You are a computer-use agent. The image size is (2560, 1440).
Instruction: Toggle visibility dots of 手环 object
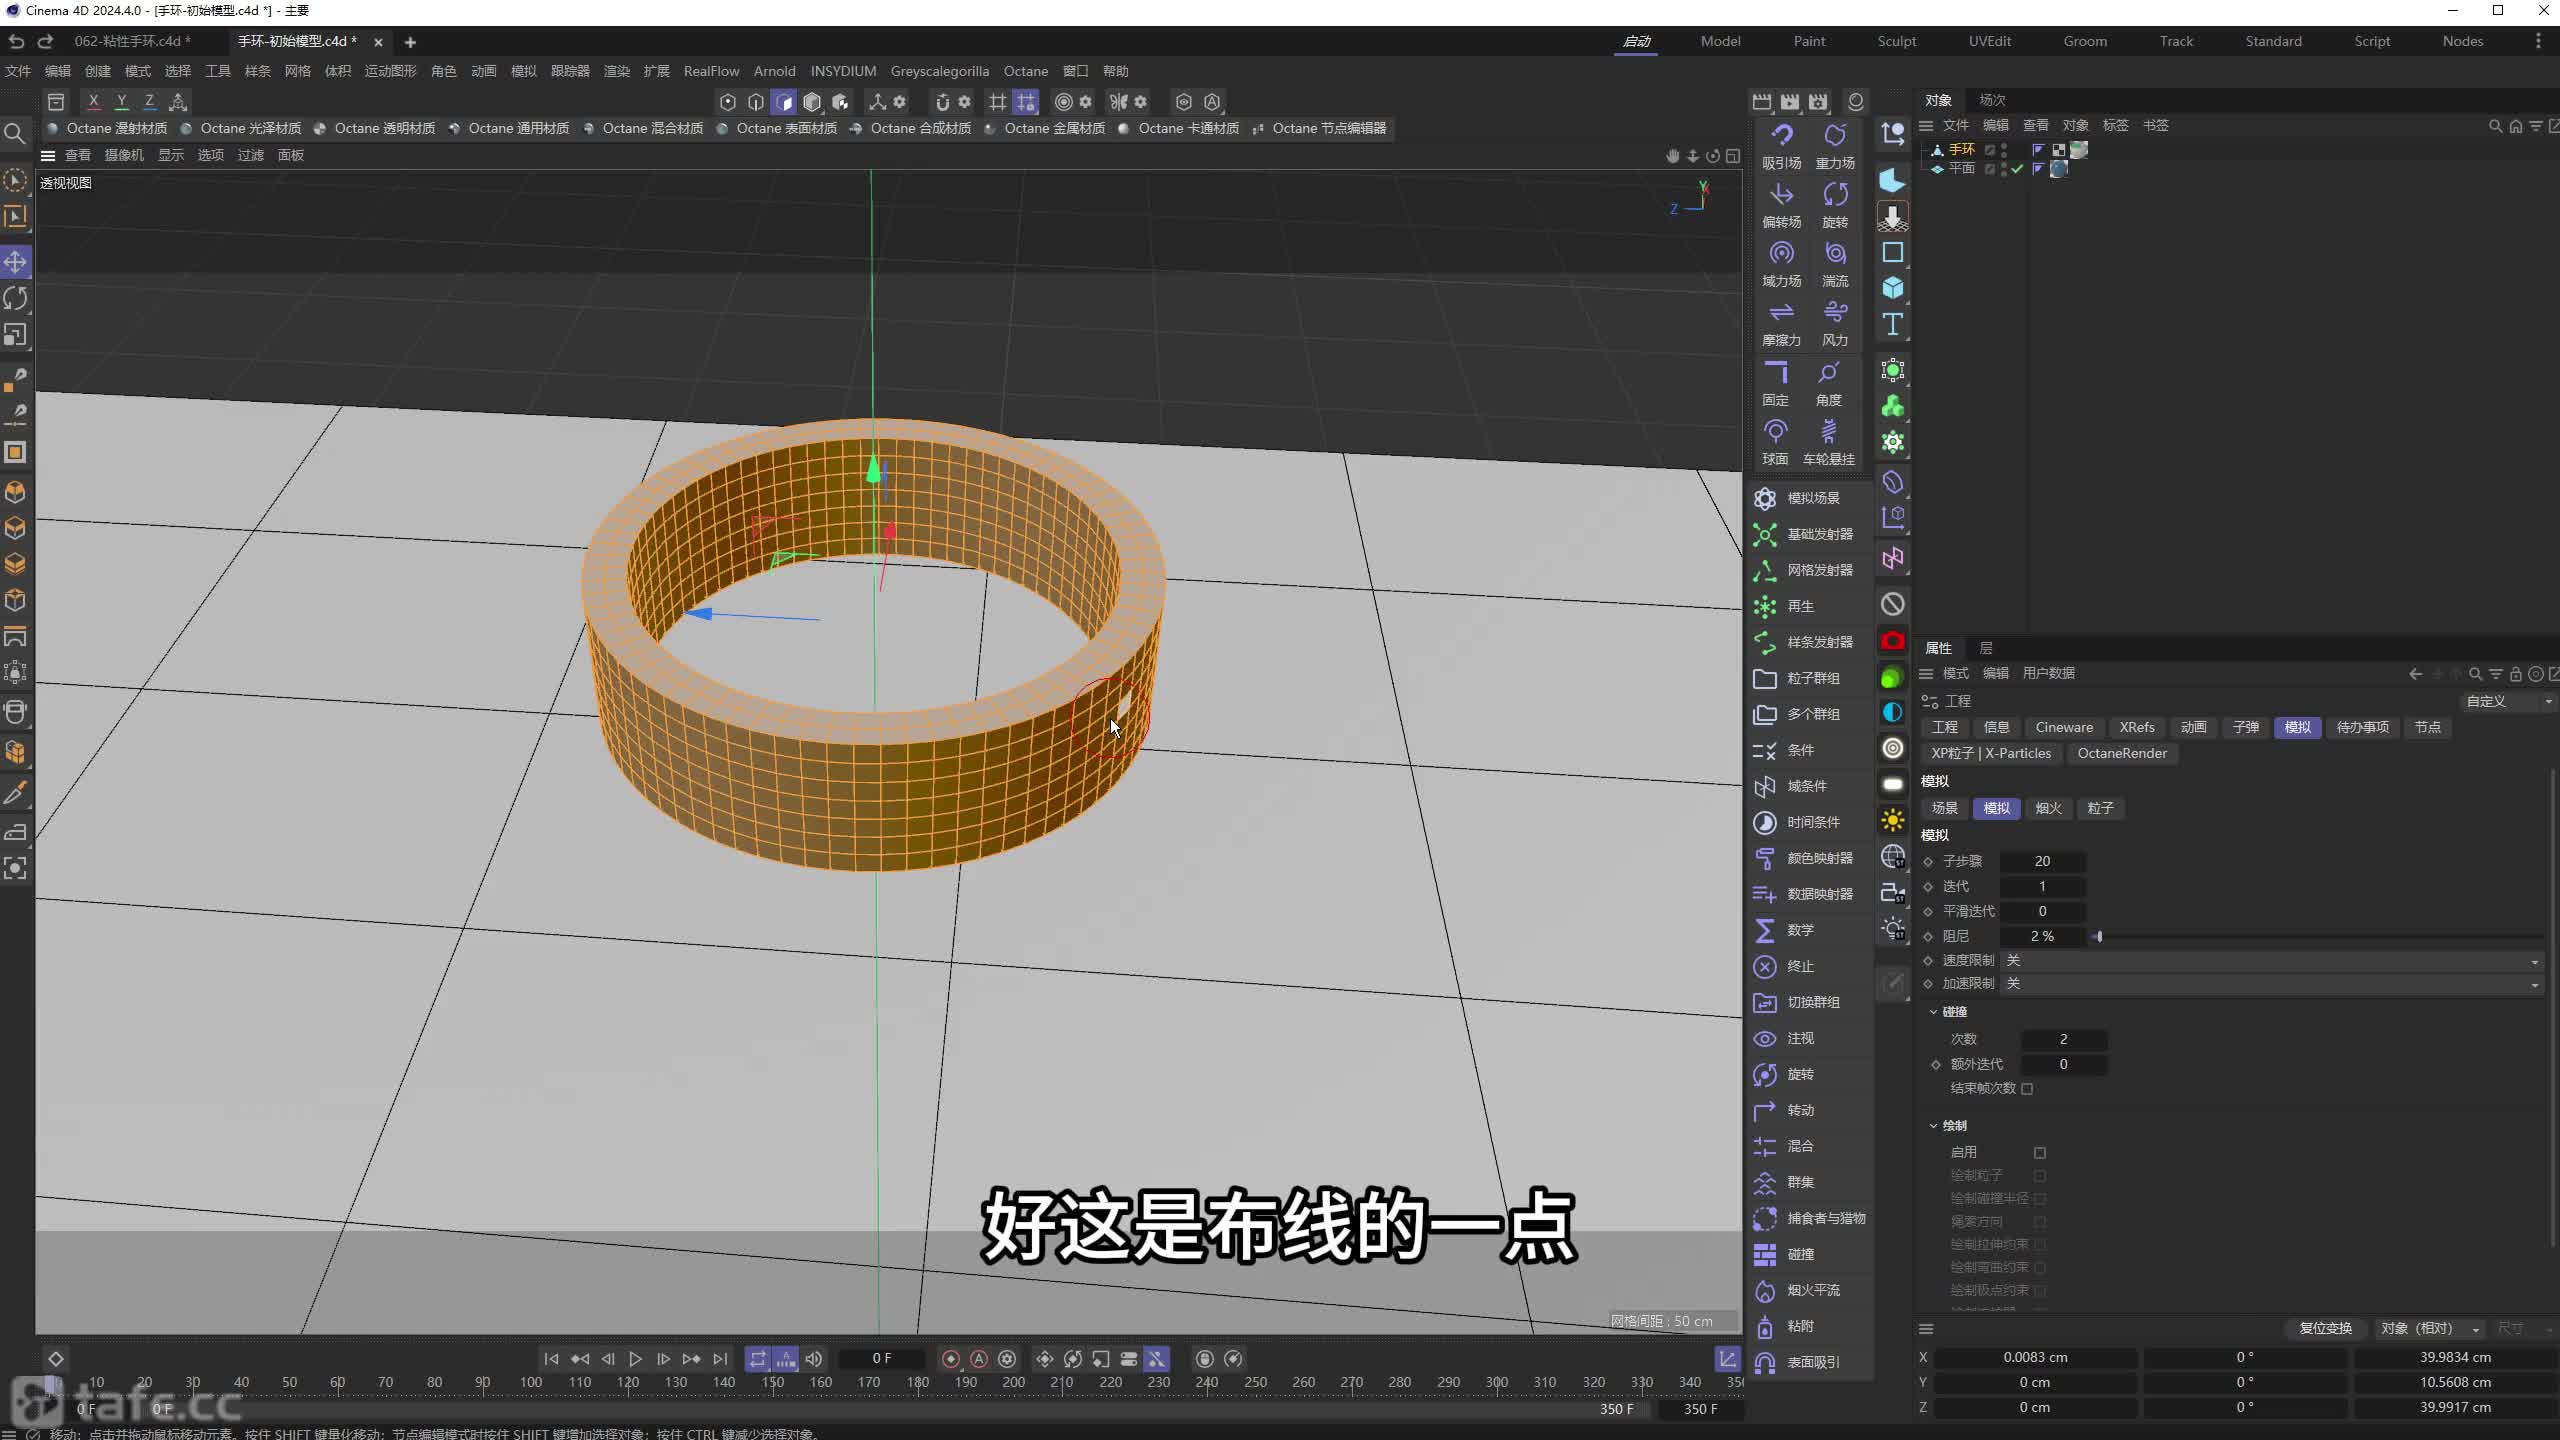2004,150
